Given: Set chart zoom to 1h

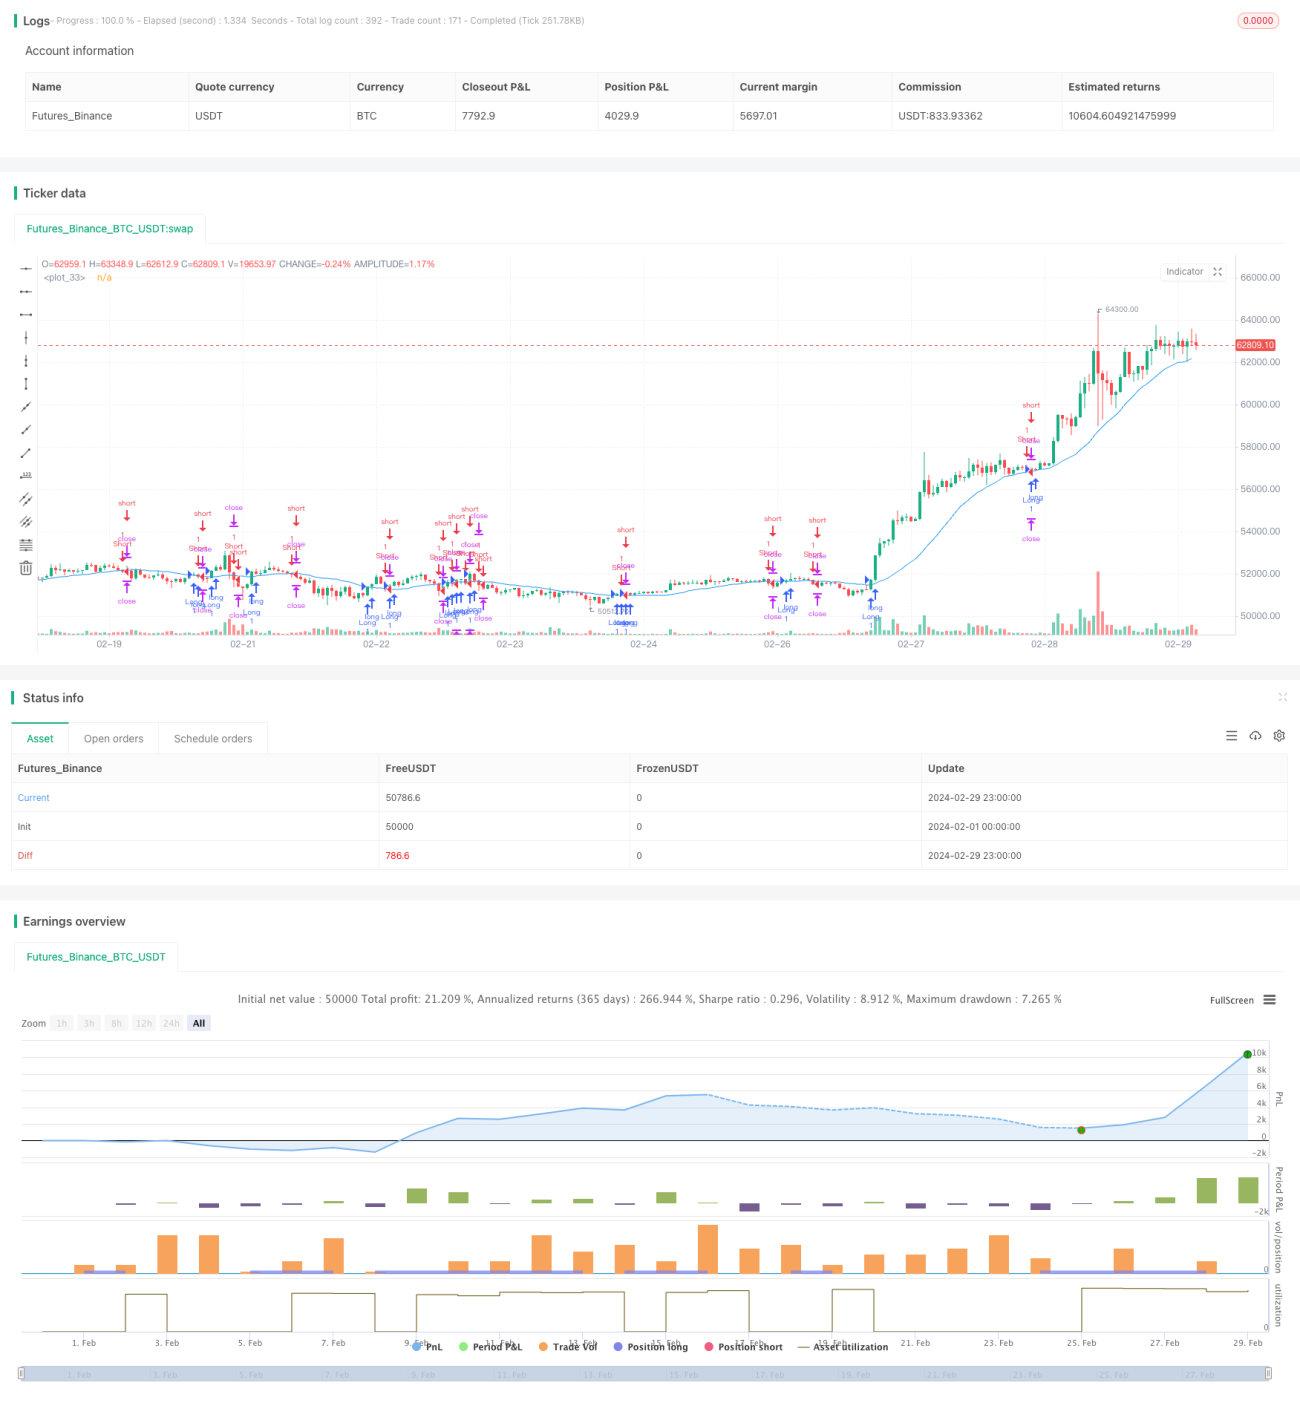Looking at the screenshot, I should coord(62,1023).
